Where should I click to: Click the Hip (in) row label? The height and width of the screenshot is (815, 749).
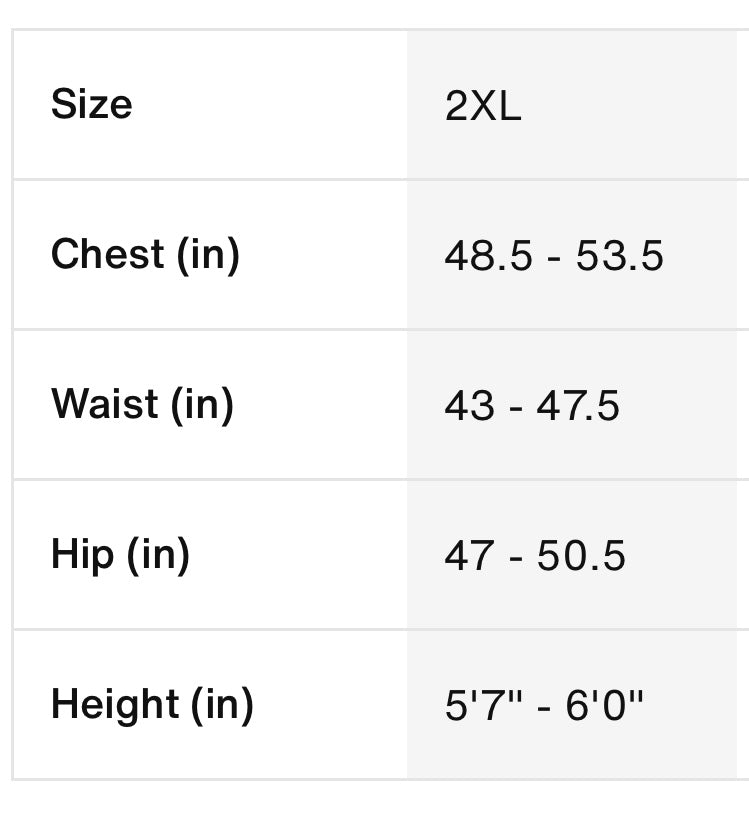[120, 555]
